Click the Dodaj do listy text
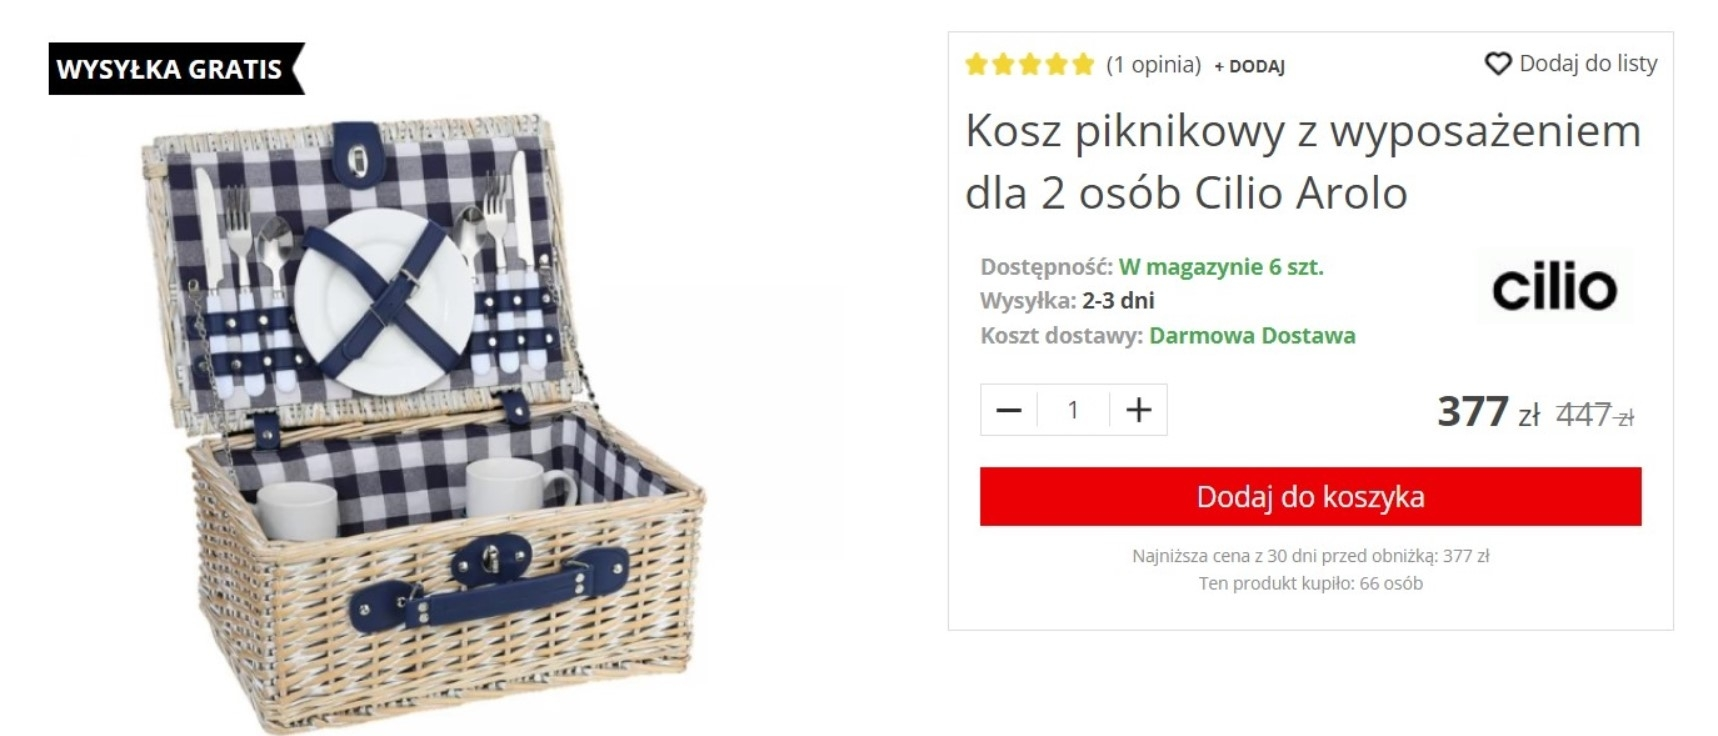 point(1588,63)
